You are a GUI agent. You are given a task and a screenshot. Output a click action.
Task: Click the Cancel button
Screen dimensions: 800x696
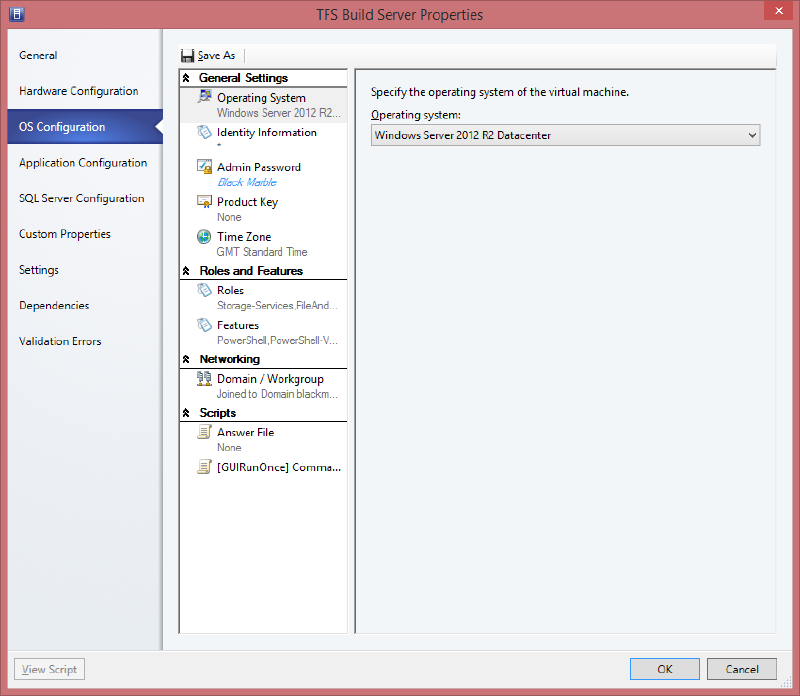point(742,669)
